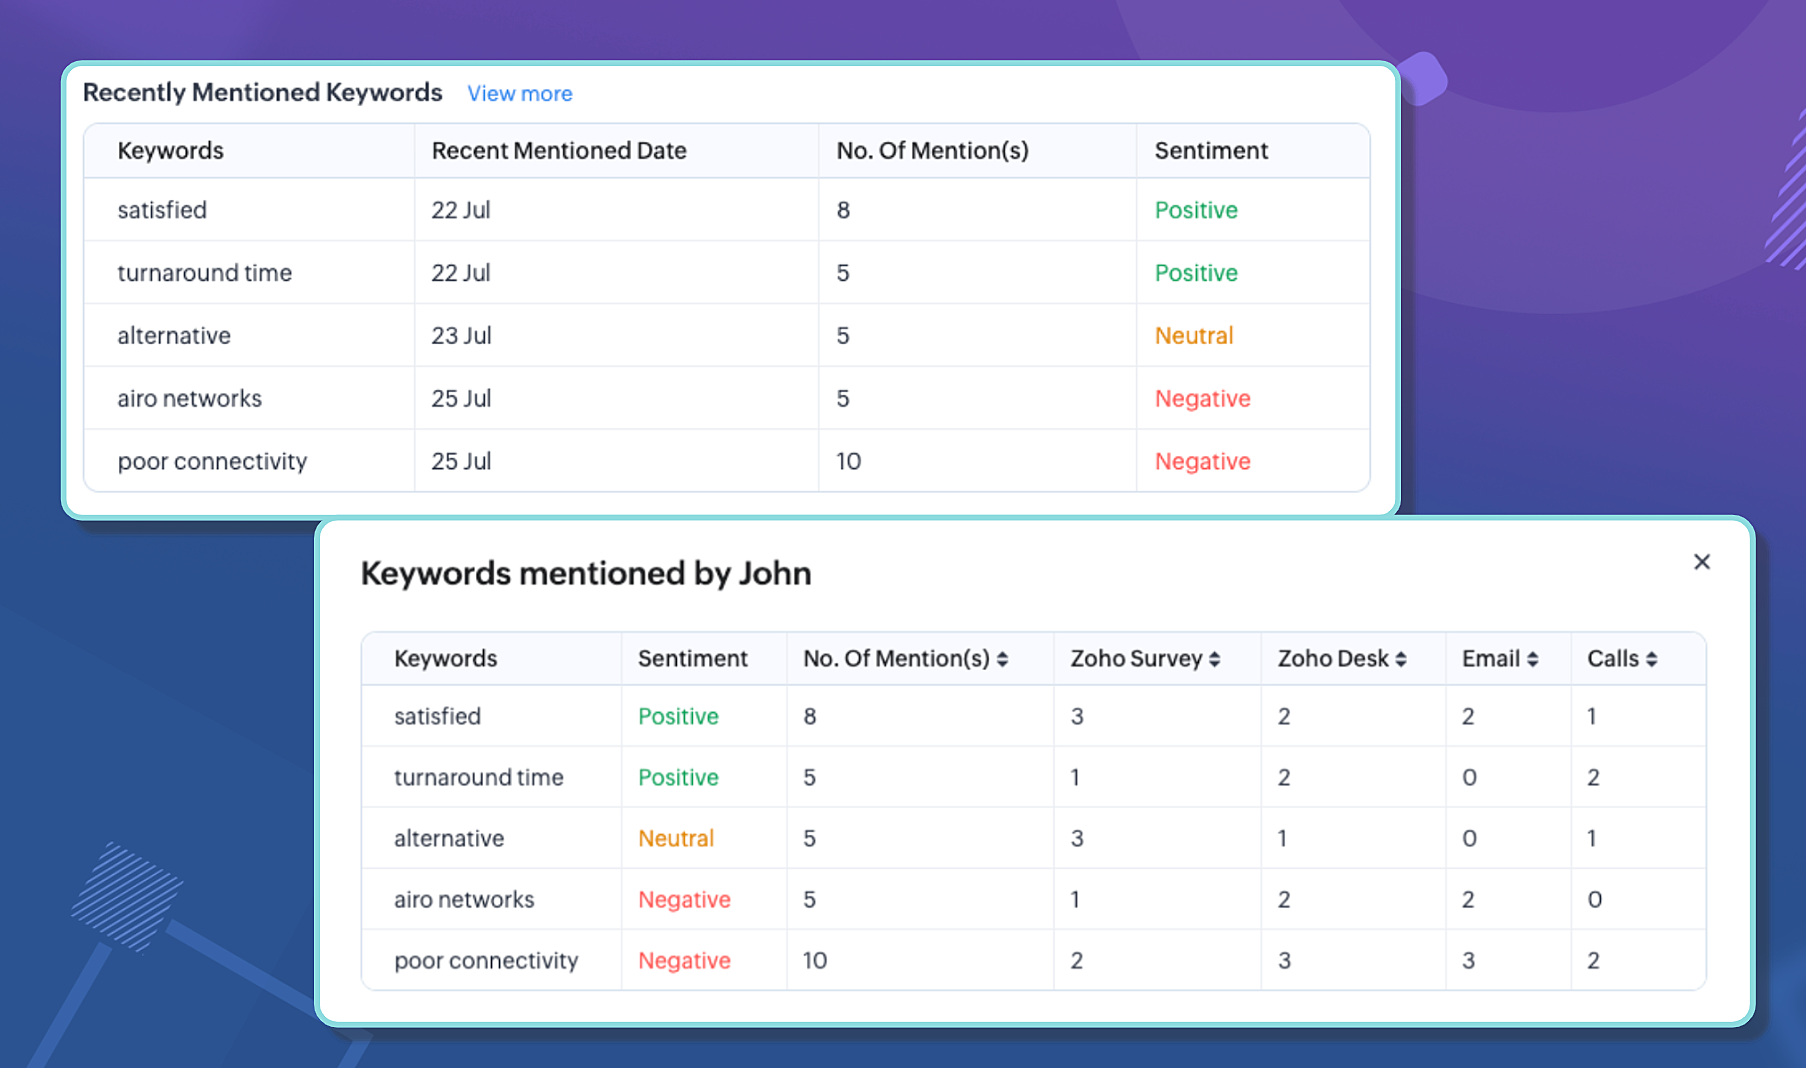Click the Sentiment header in the top table
This screenshot has height=1068, width=1806.
coord(1210,151)
